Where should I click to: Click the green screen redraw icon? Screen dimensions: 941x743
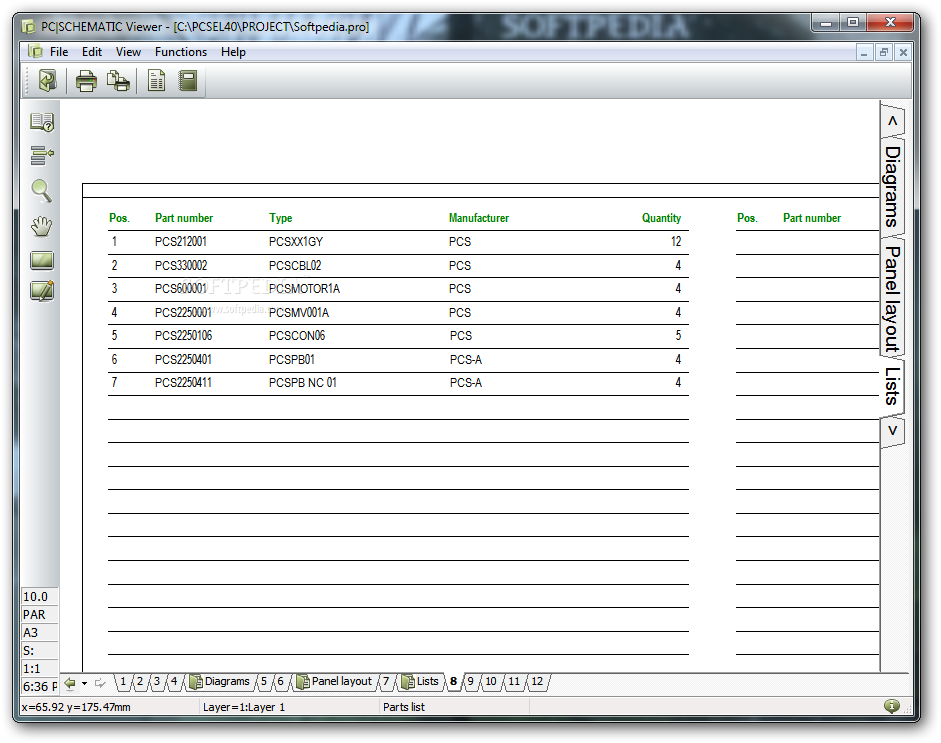[x=42, y=260]
